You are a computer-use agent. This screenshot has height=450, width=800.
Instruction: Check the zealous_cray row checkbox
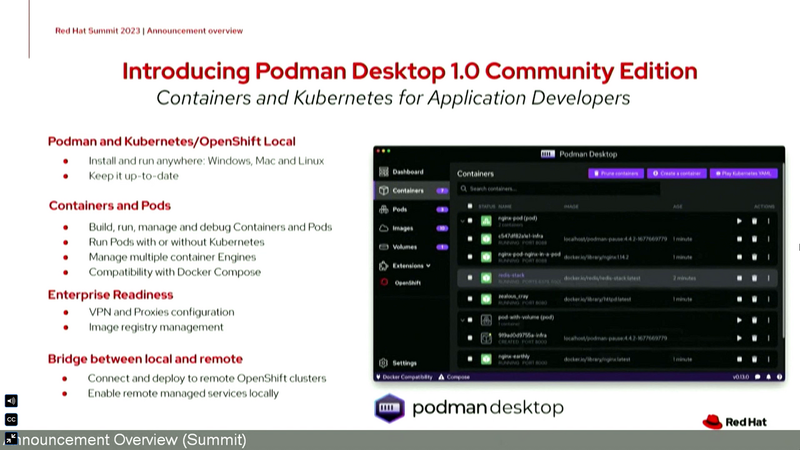(470, 299)
